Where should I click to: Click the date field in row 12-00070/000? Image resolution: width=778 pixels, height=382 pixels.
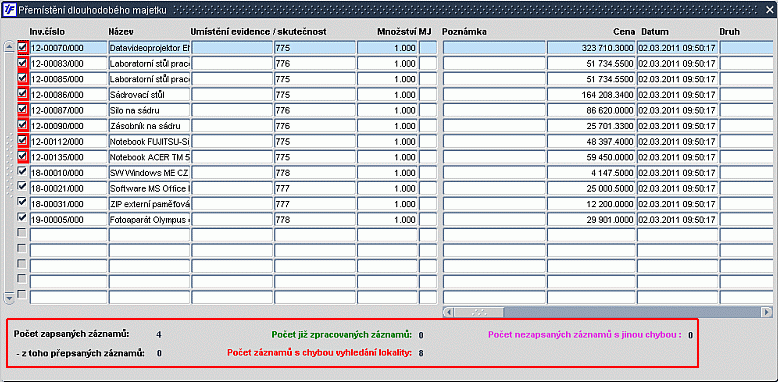[x=677, y=48]
